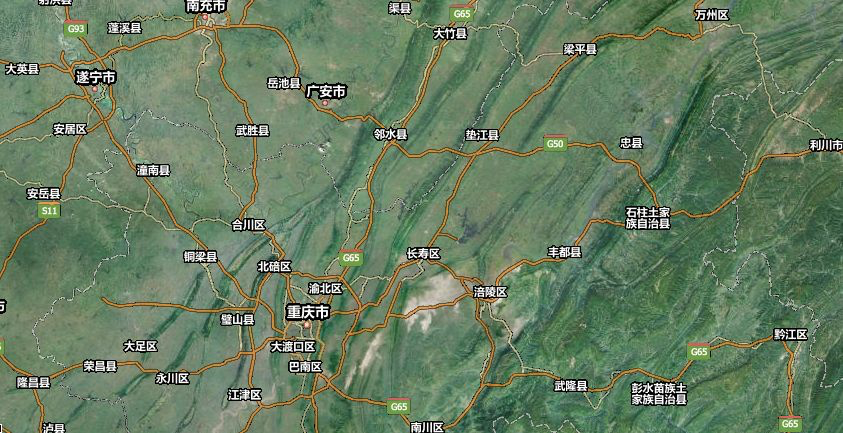Click the G50 highway shield near 垫江县
Viewport: 843px width, 433px height.
(x=555, y=144)
